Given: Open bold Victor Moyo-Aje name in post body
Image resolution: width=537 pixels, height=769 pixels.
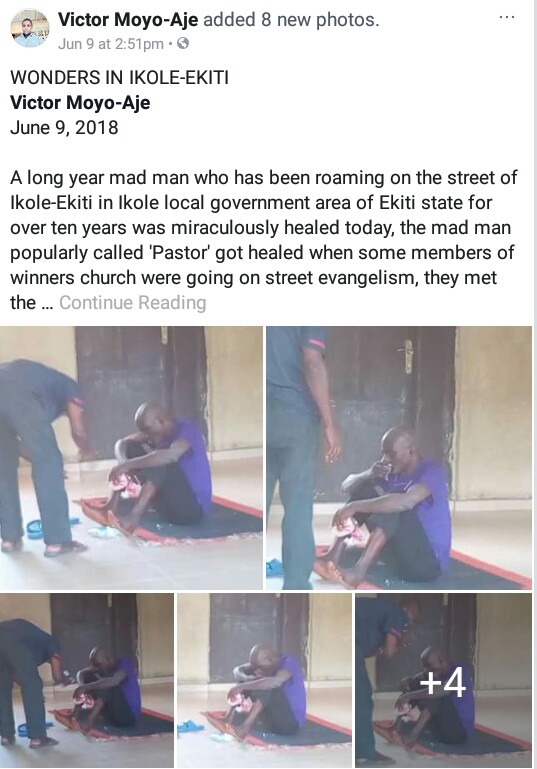Looking at the screenshot, I should click(80, 103).
